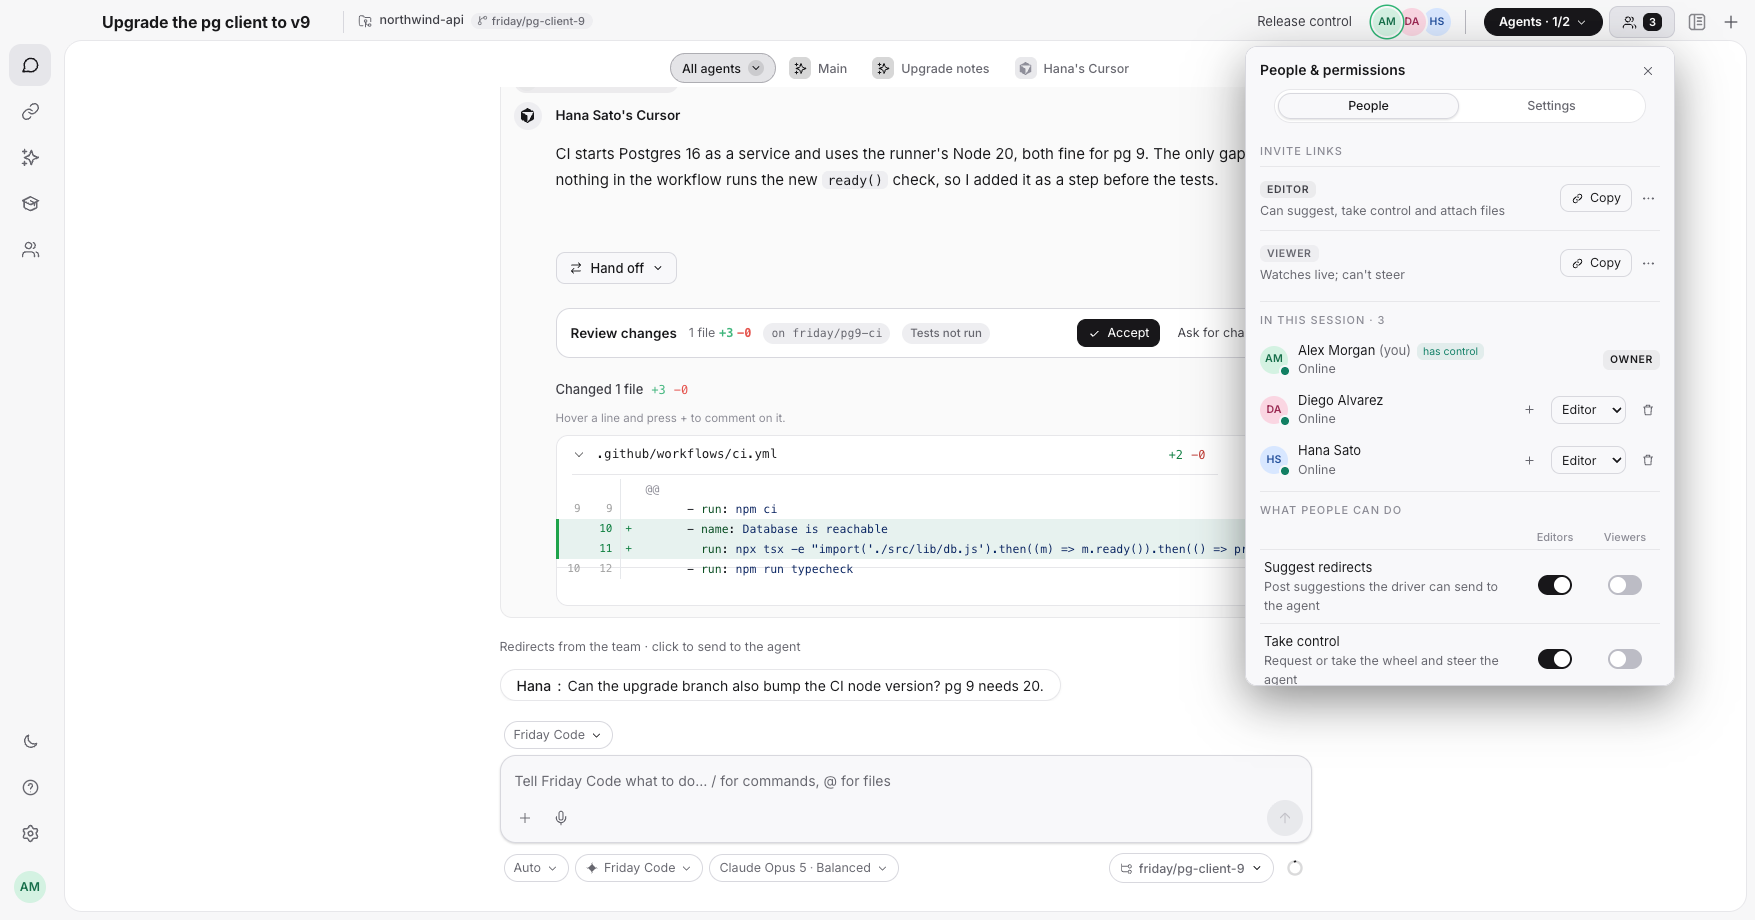Screen dimensions: 1755x920
Task: Open the Agents 1/2 dropdown
Action: pyautogui.click(x=1542, y=21)
